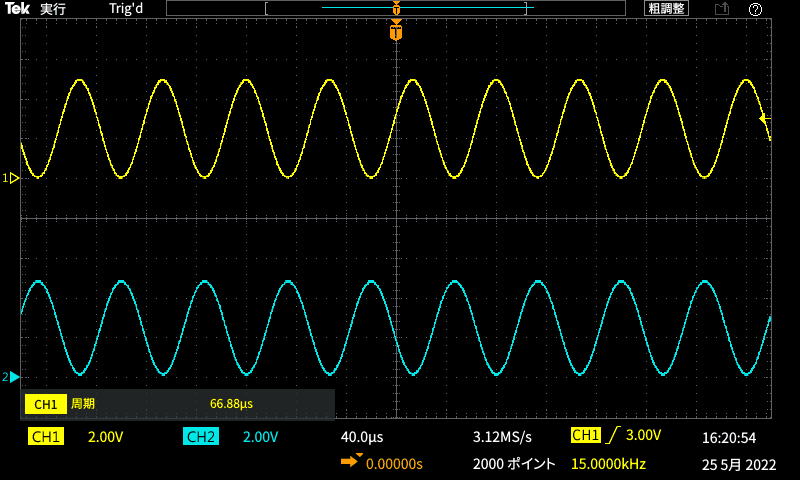Click the waveform record overview bar
Image resolution: width=800 pixels, height=480 pixels.
click(x=396, y=9)
